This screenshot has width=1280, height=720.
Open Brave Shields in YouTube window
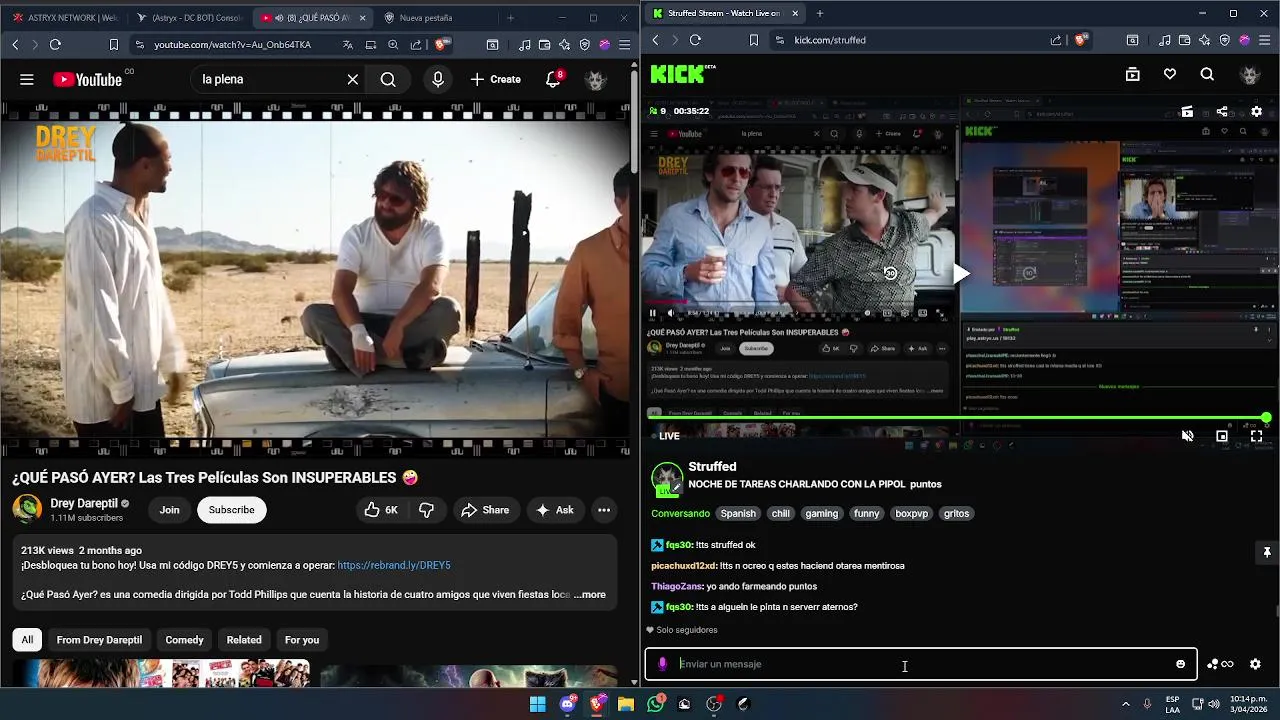tap(442, 44)
